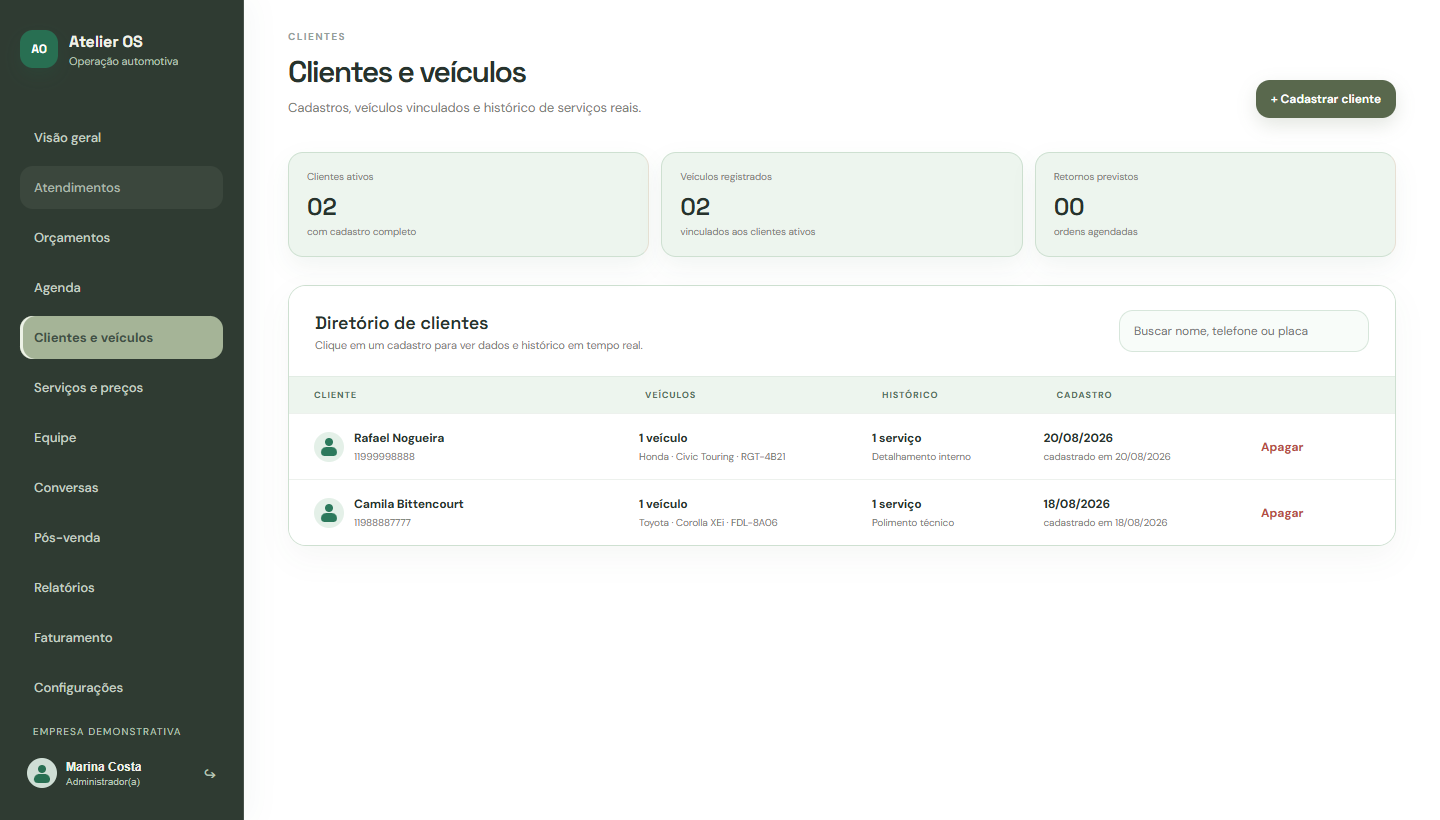
Task: Click Camila Bittencourt's avatar icon
Action: point(329,513)
